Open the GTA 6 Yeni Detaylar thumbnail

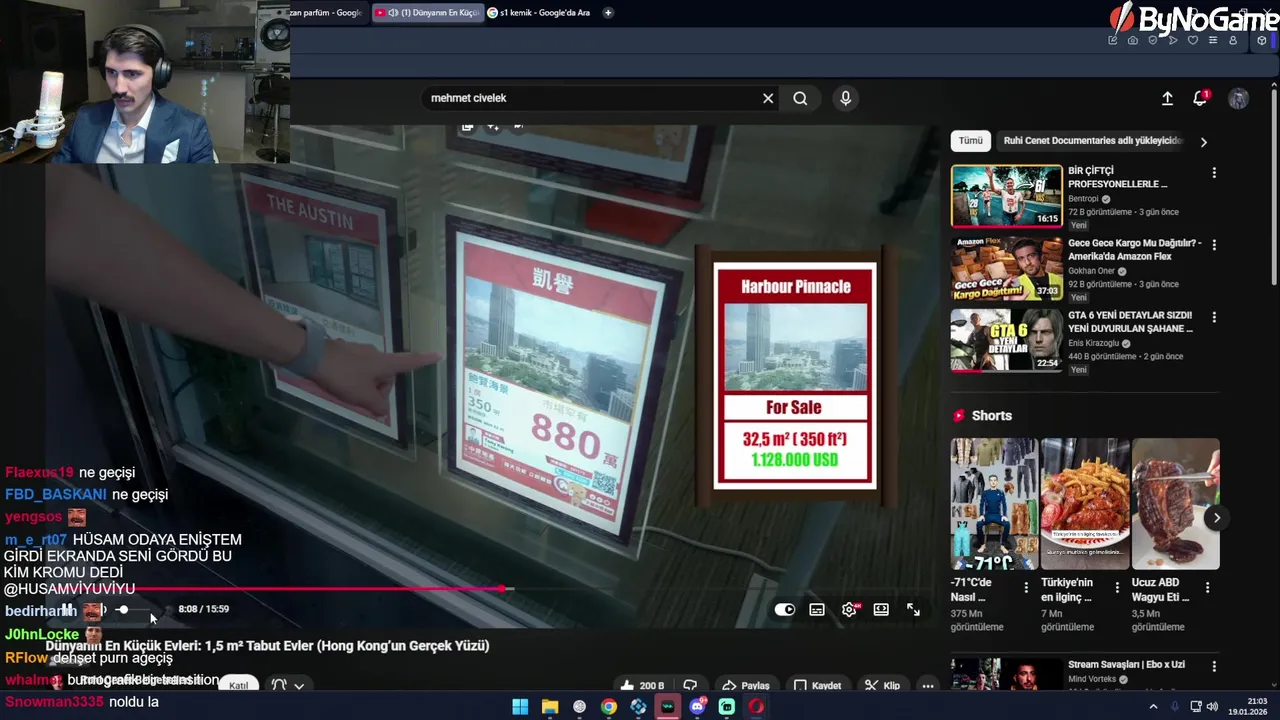click(x=1006, y=340)
